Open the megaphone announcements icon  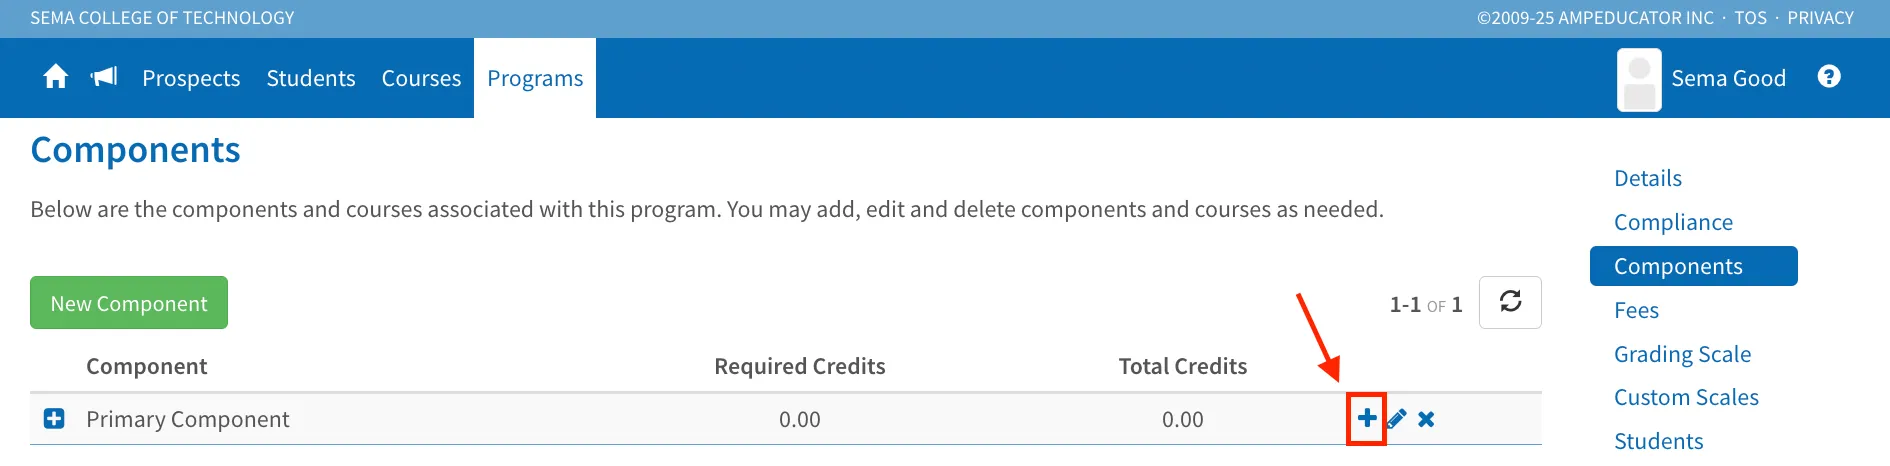click(104, 77)
